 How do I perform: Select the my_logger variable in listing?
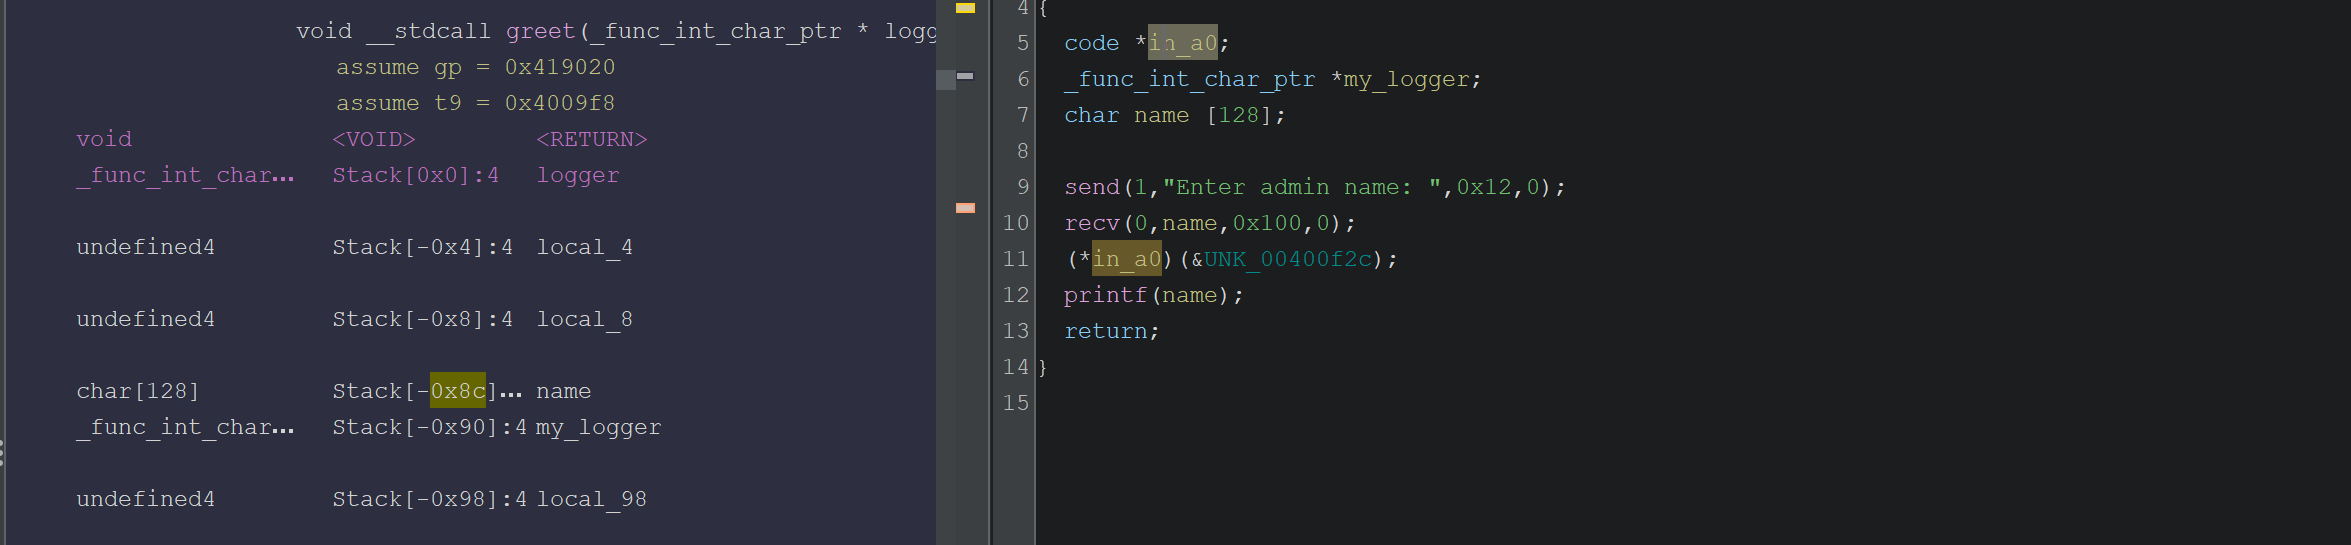coord(598,427)
